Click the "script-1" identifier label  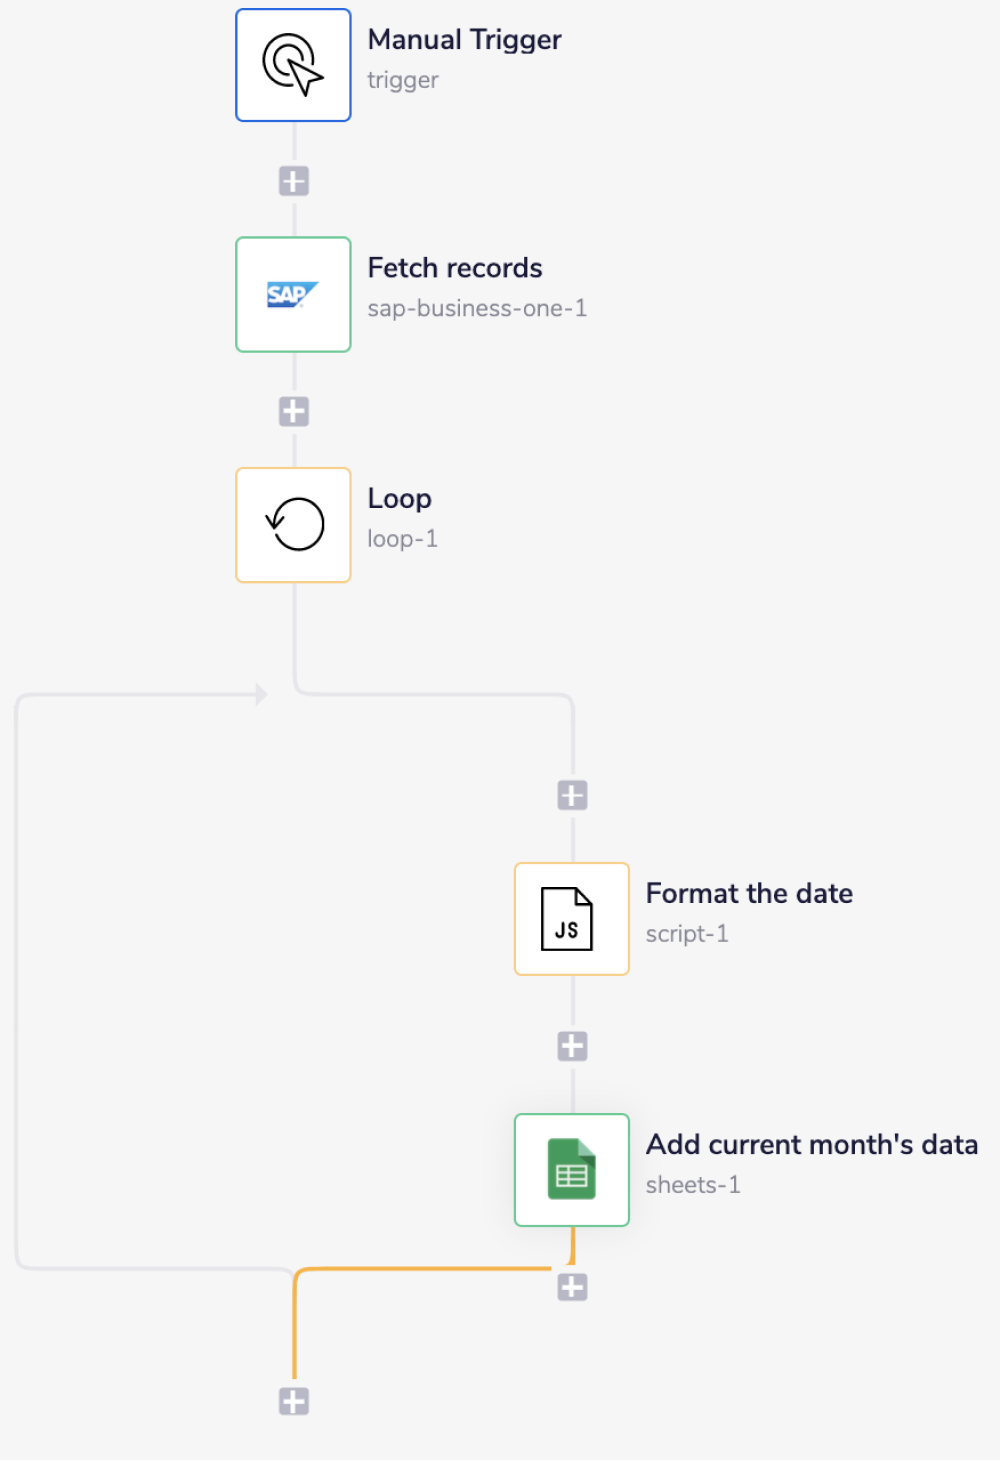coord(686,933)
